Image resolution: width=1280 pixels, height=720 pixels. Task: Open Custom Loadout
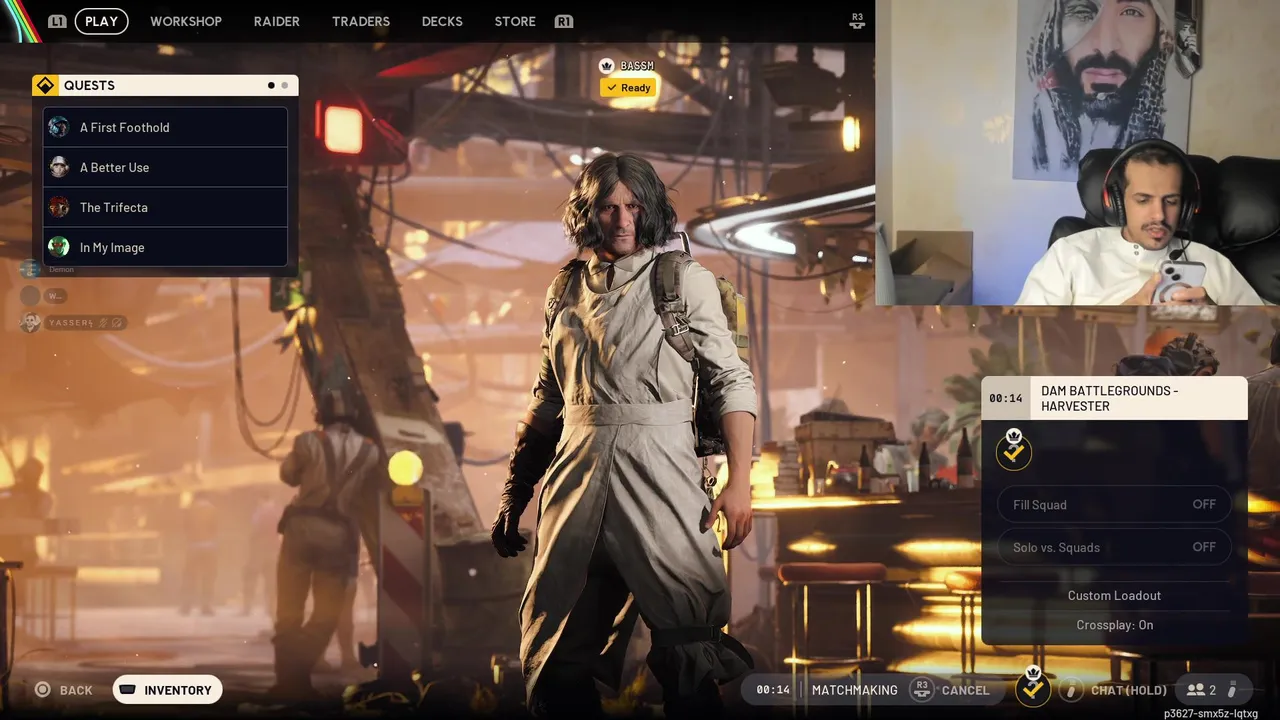1114,595
